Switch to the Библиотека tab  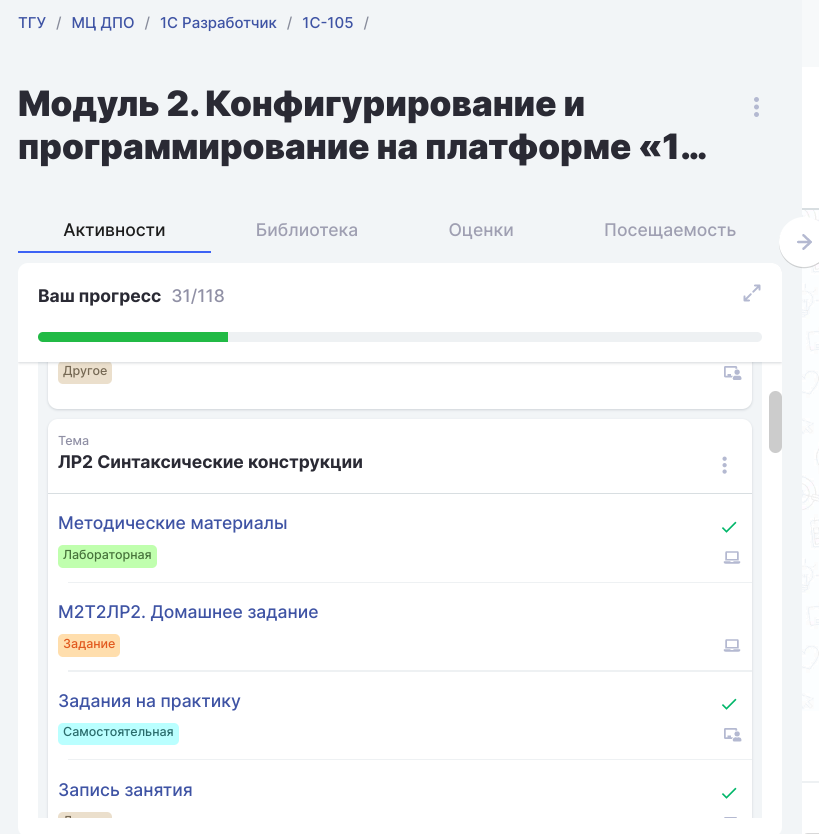point(307,230)
